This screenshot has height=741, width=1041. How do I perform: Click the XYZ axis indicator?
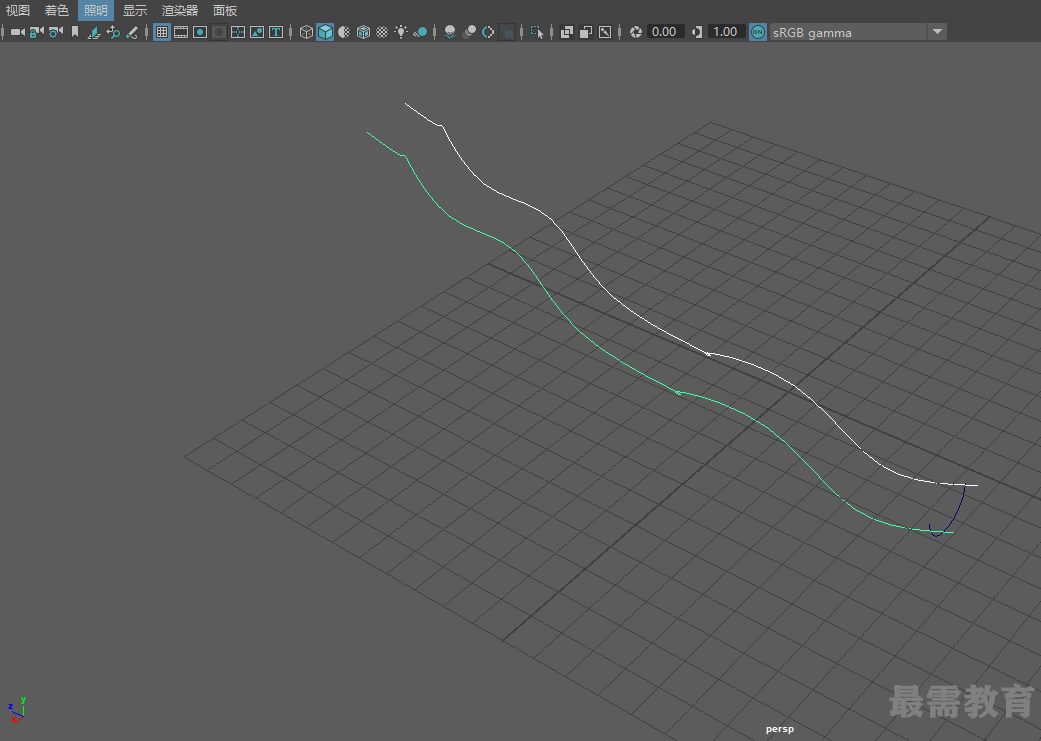[x=17, y=710]
